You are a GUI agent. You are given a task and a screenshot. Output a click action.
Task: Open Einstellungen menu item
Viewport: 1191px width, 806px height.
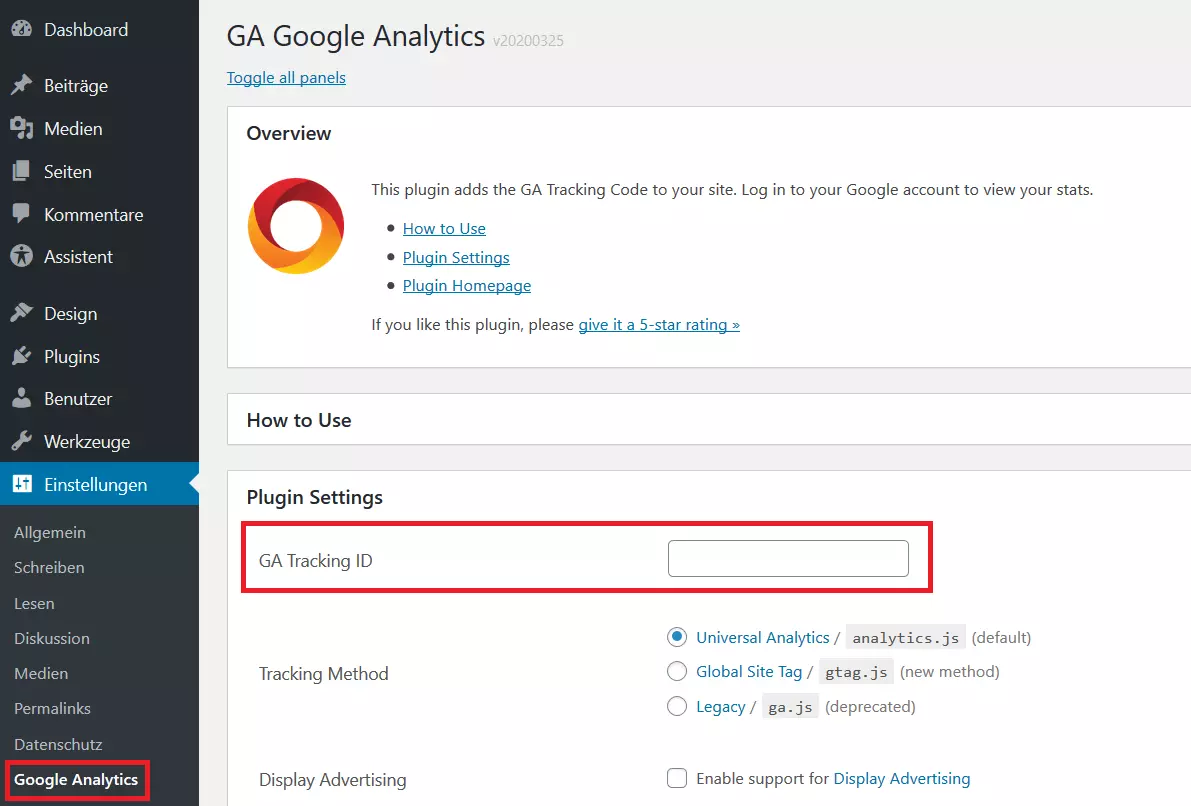click(100, 484)
